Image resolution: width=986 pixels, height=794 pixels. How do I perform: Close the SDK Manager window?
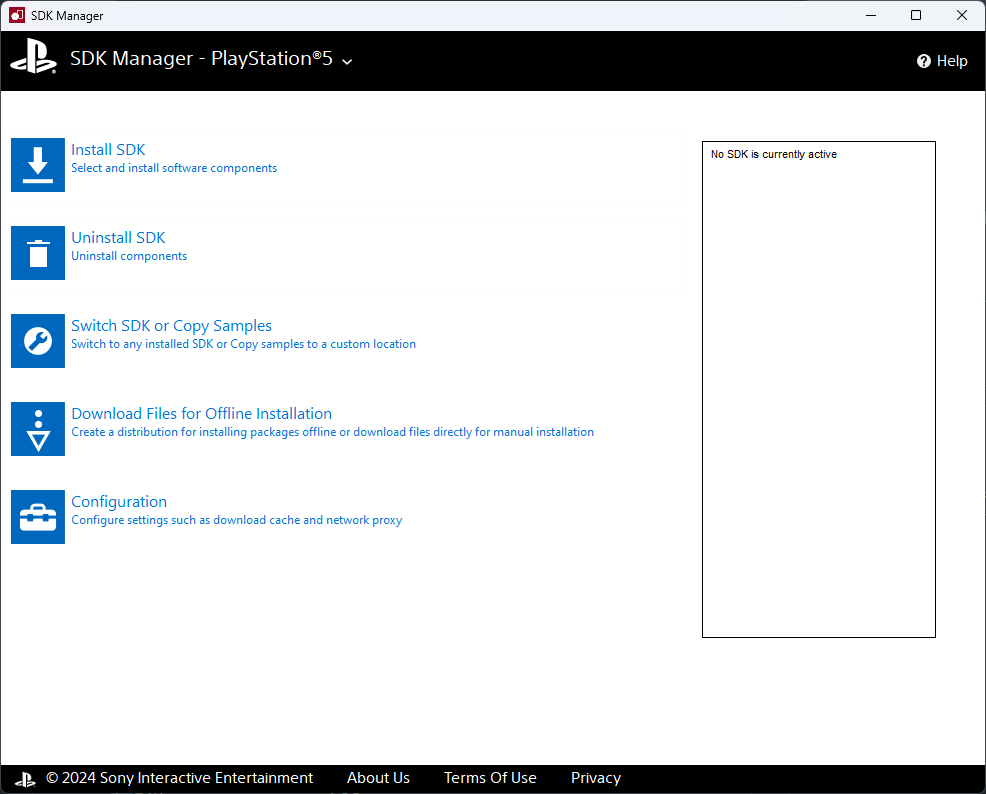[x=962, y=15]
